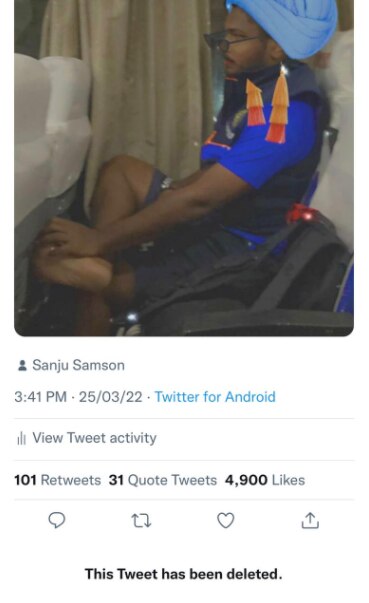This screenshot has width=369, height=603.
Task: Retweet using the arrows icon
Action: [x=141, y=521]
